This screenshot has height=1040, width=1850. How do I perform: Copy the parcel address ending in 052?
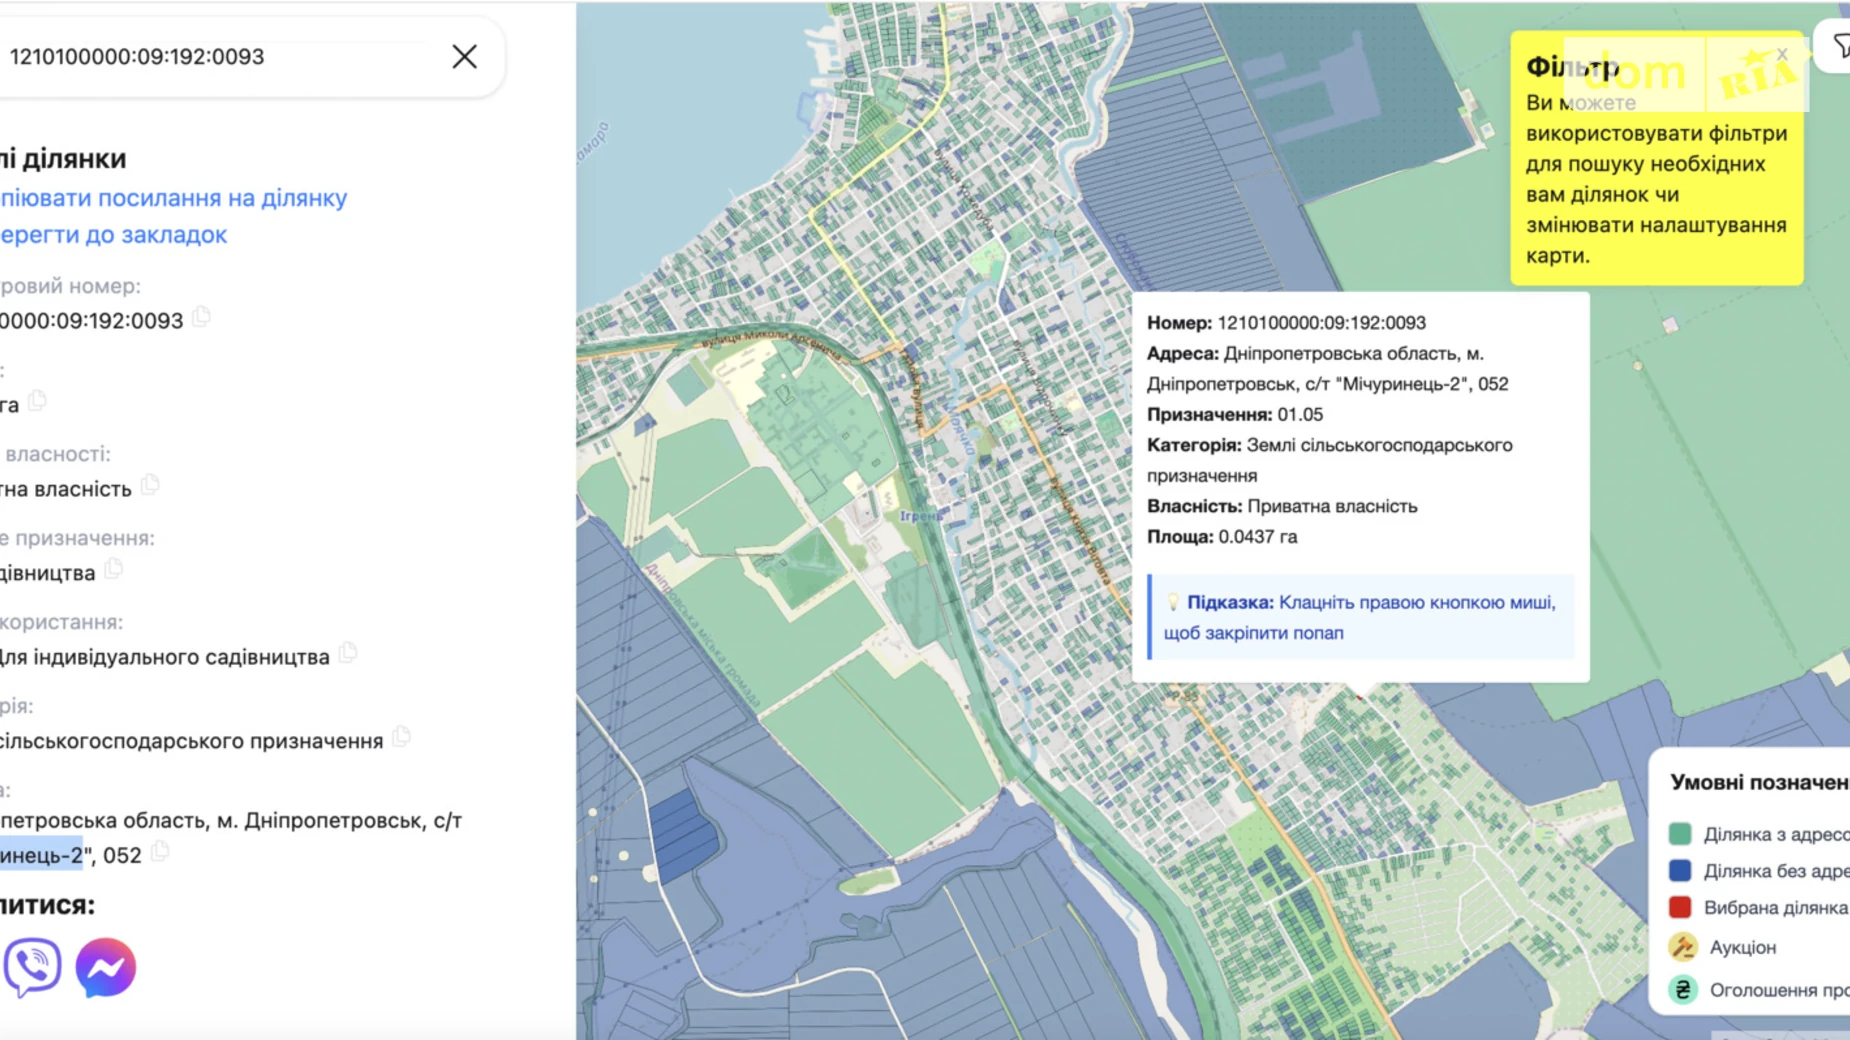pos(161,853)
